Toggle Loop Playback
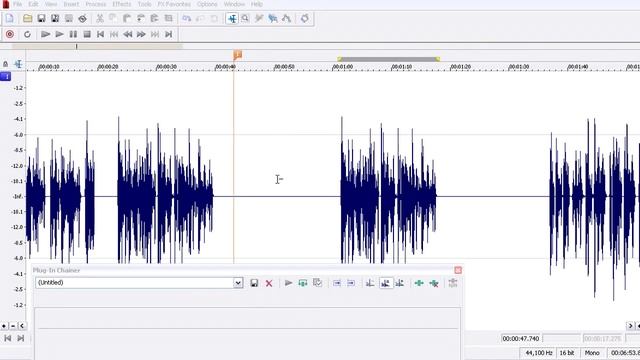Viewport: 640px width, 360px height. [27, 34]
